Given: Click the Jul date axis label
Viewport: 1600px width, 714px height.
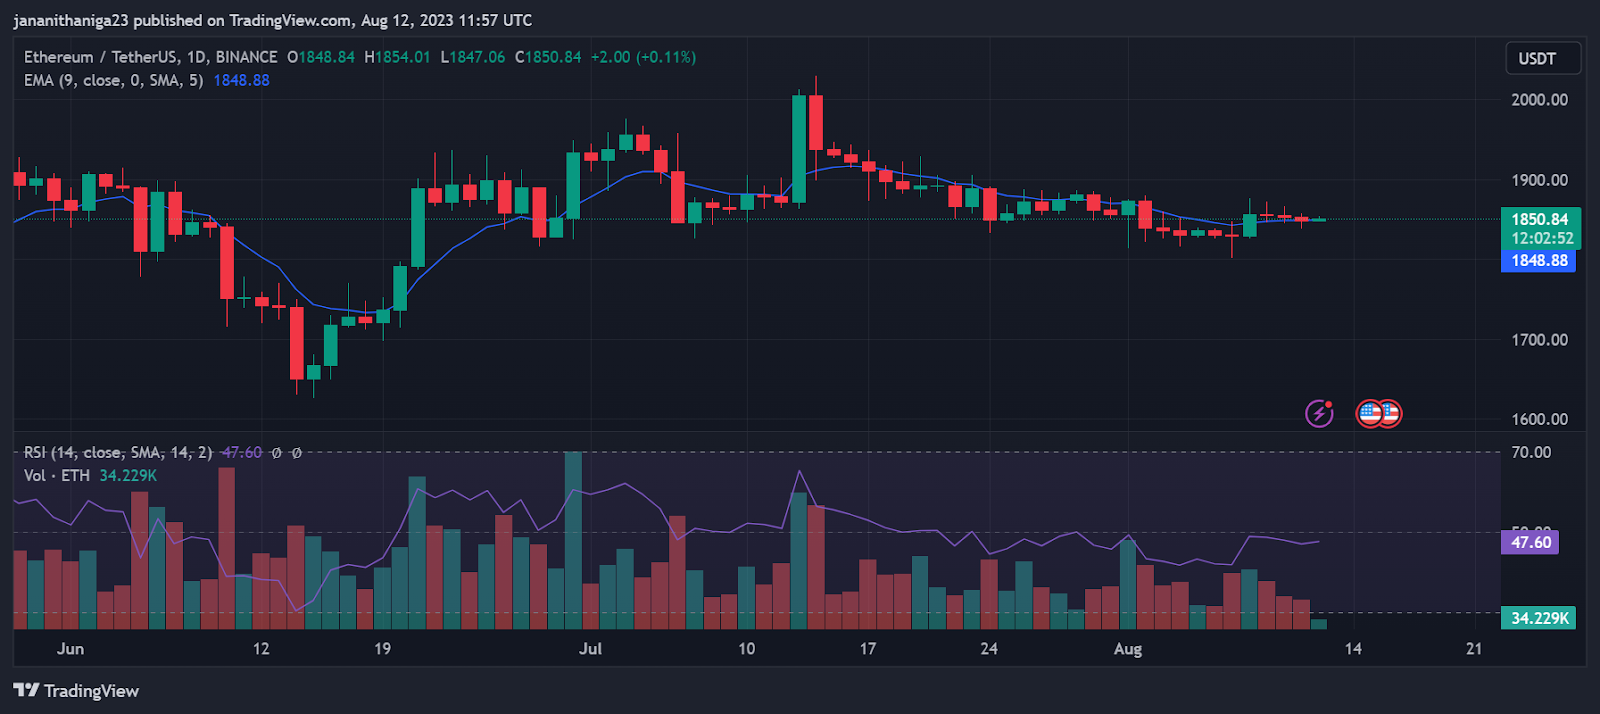Looking at the screenshot, I should tap(590, 648).
